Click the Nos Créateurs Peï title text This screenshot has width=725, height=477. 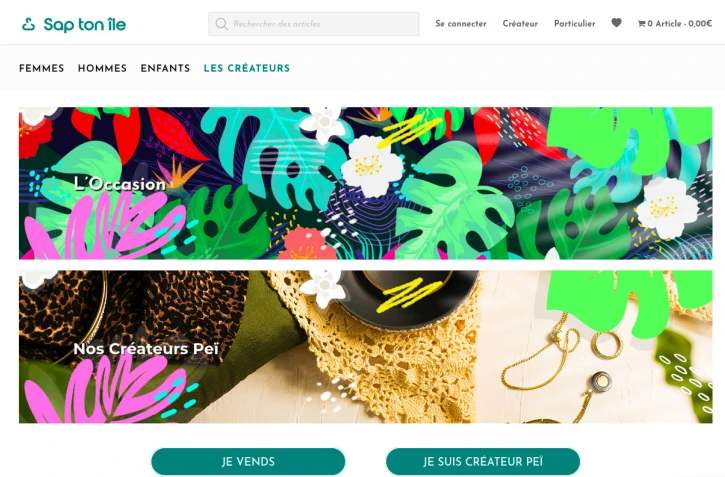coord(146,349)
